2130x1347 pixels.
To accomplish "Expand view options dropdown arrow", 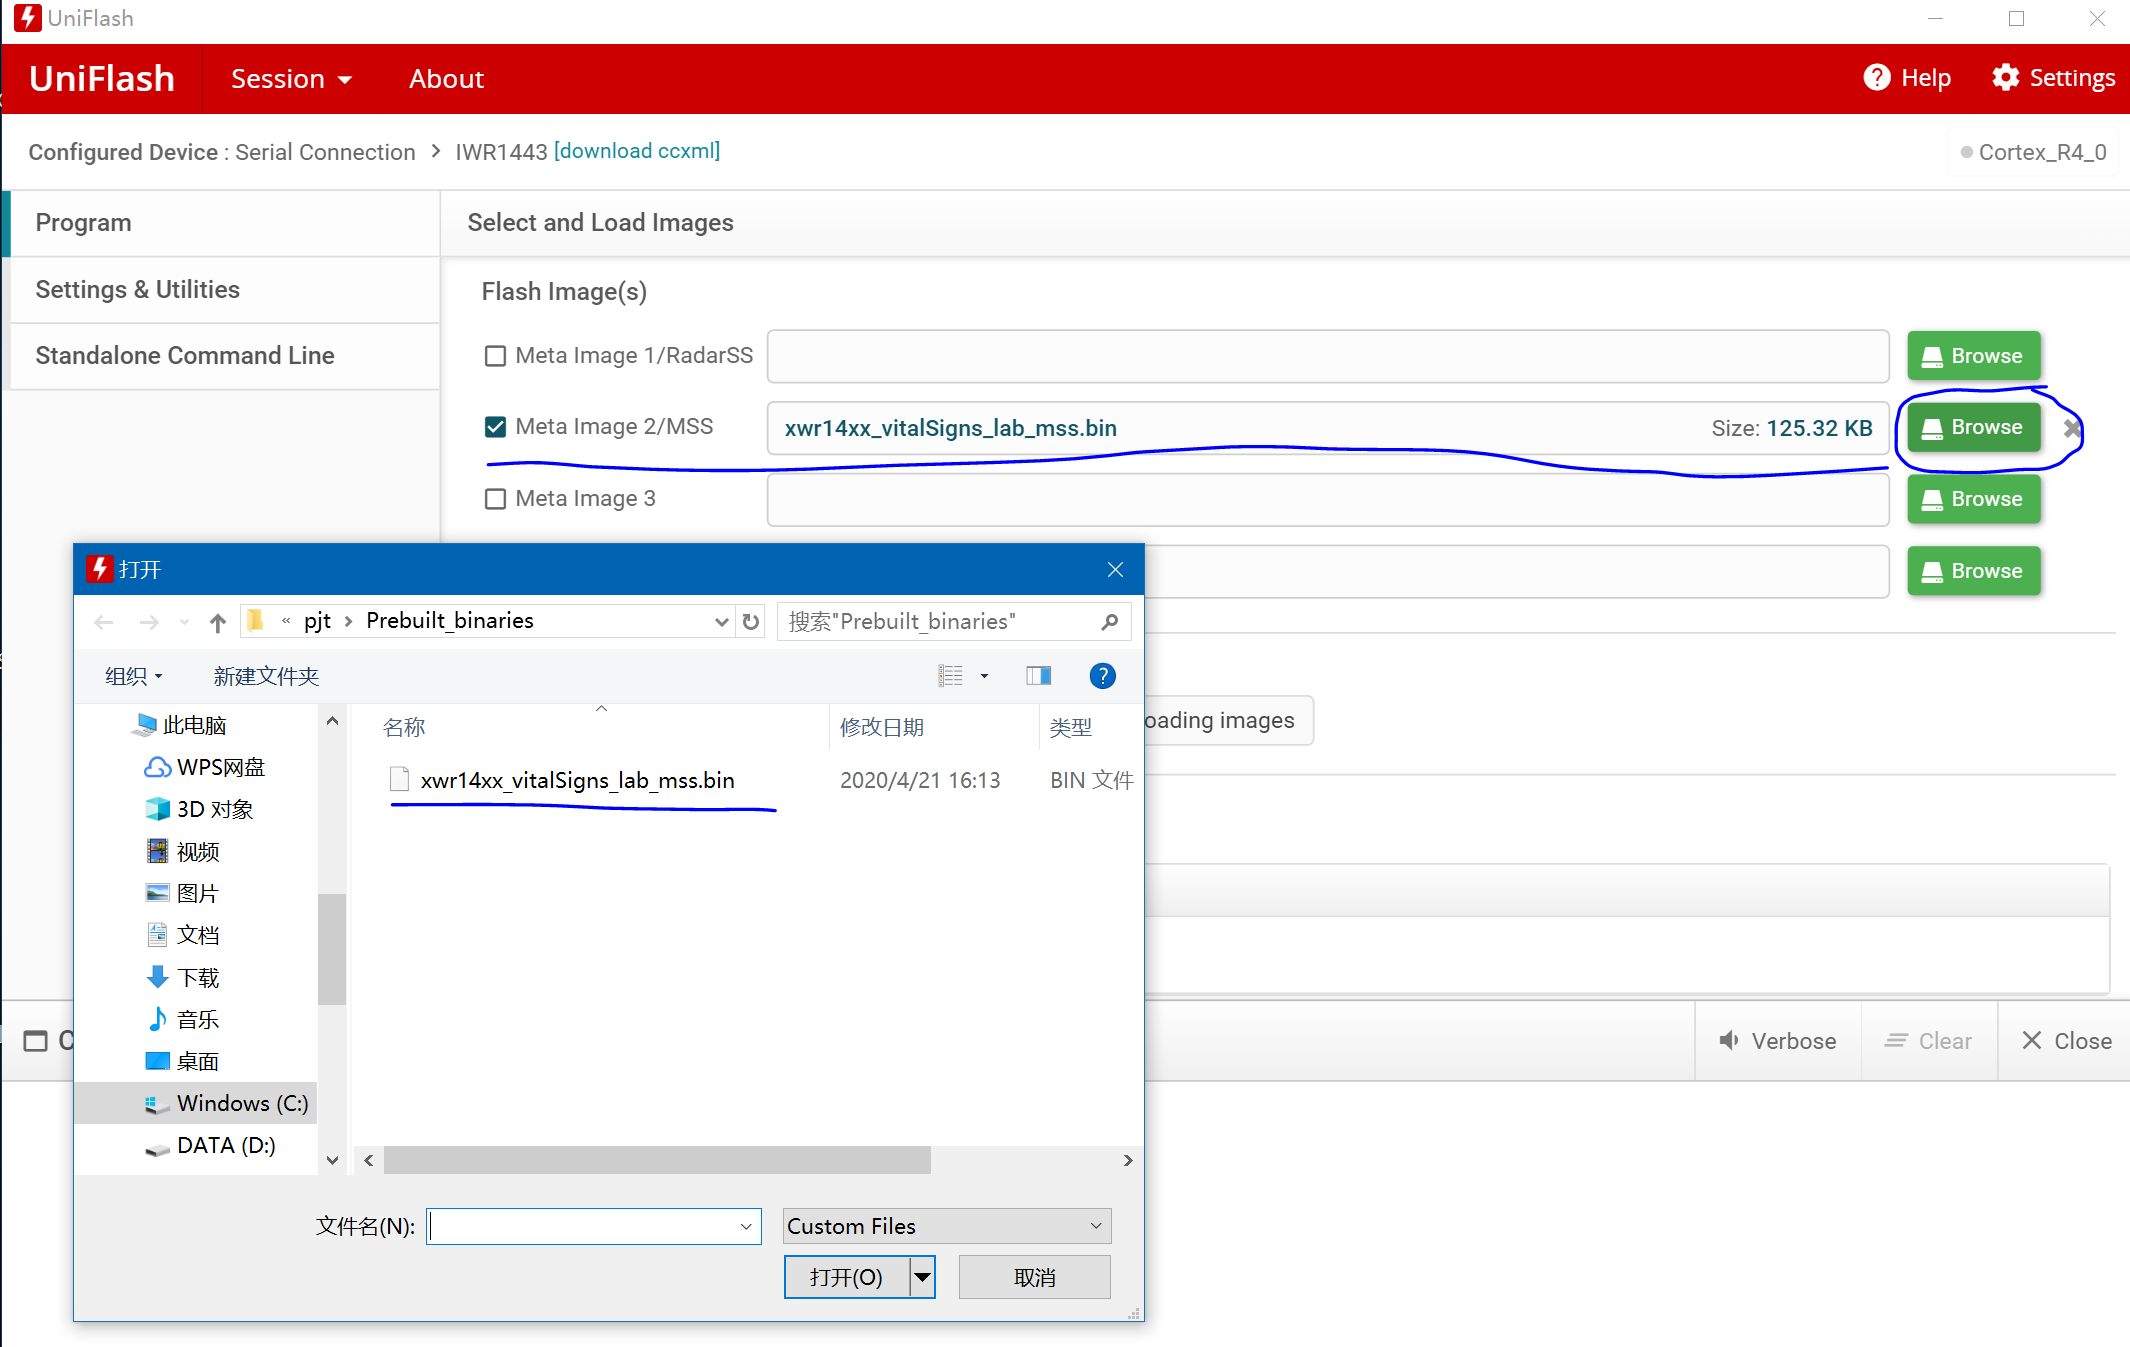I will tap(984, 676).
